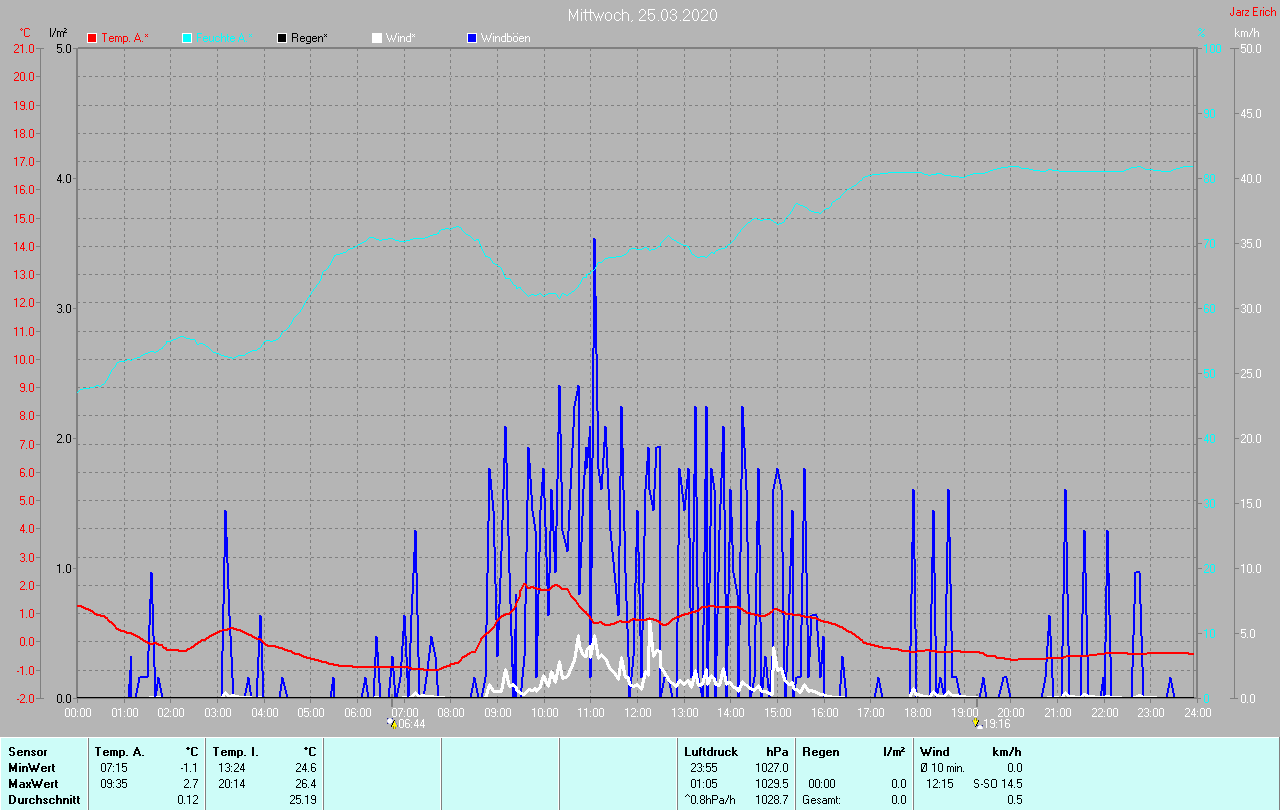Click the '12:15' wind maximum time
The height and width of the screenshot is (810, 1280).
940,784
